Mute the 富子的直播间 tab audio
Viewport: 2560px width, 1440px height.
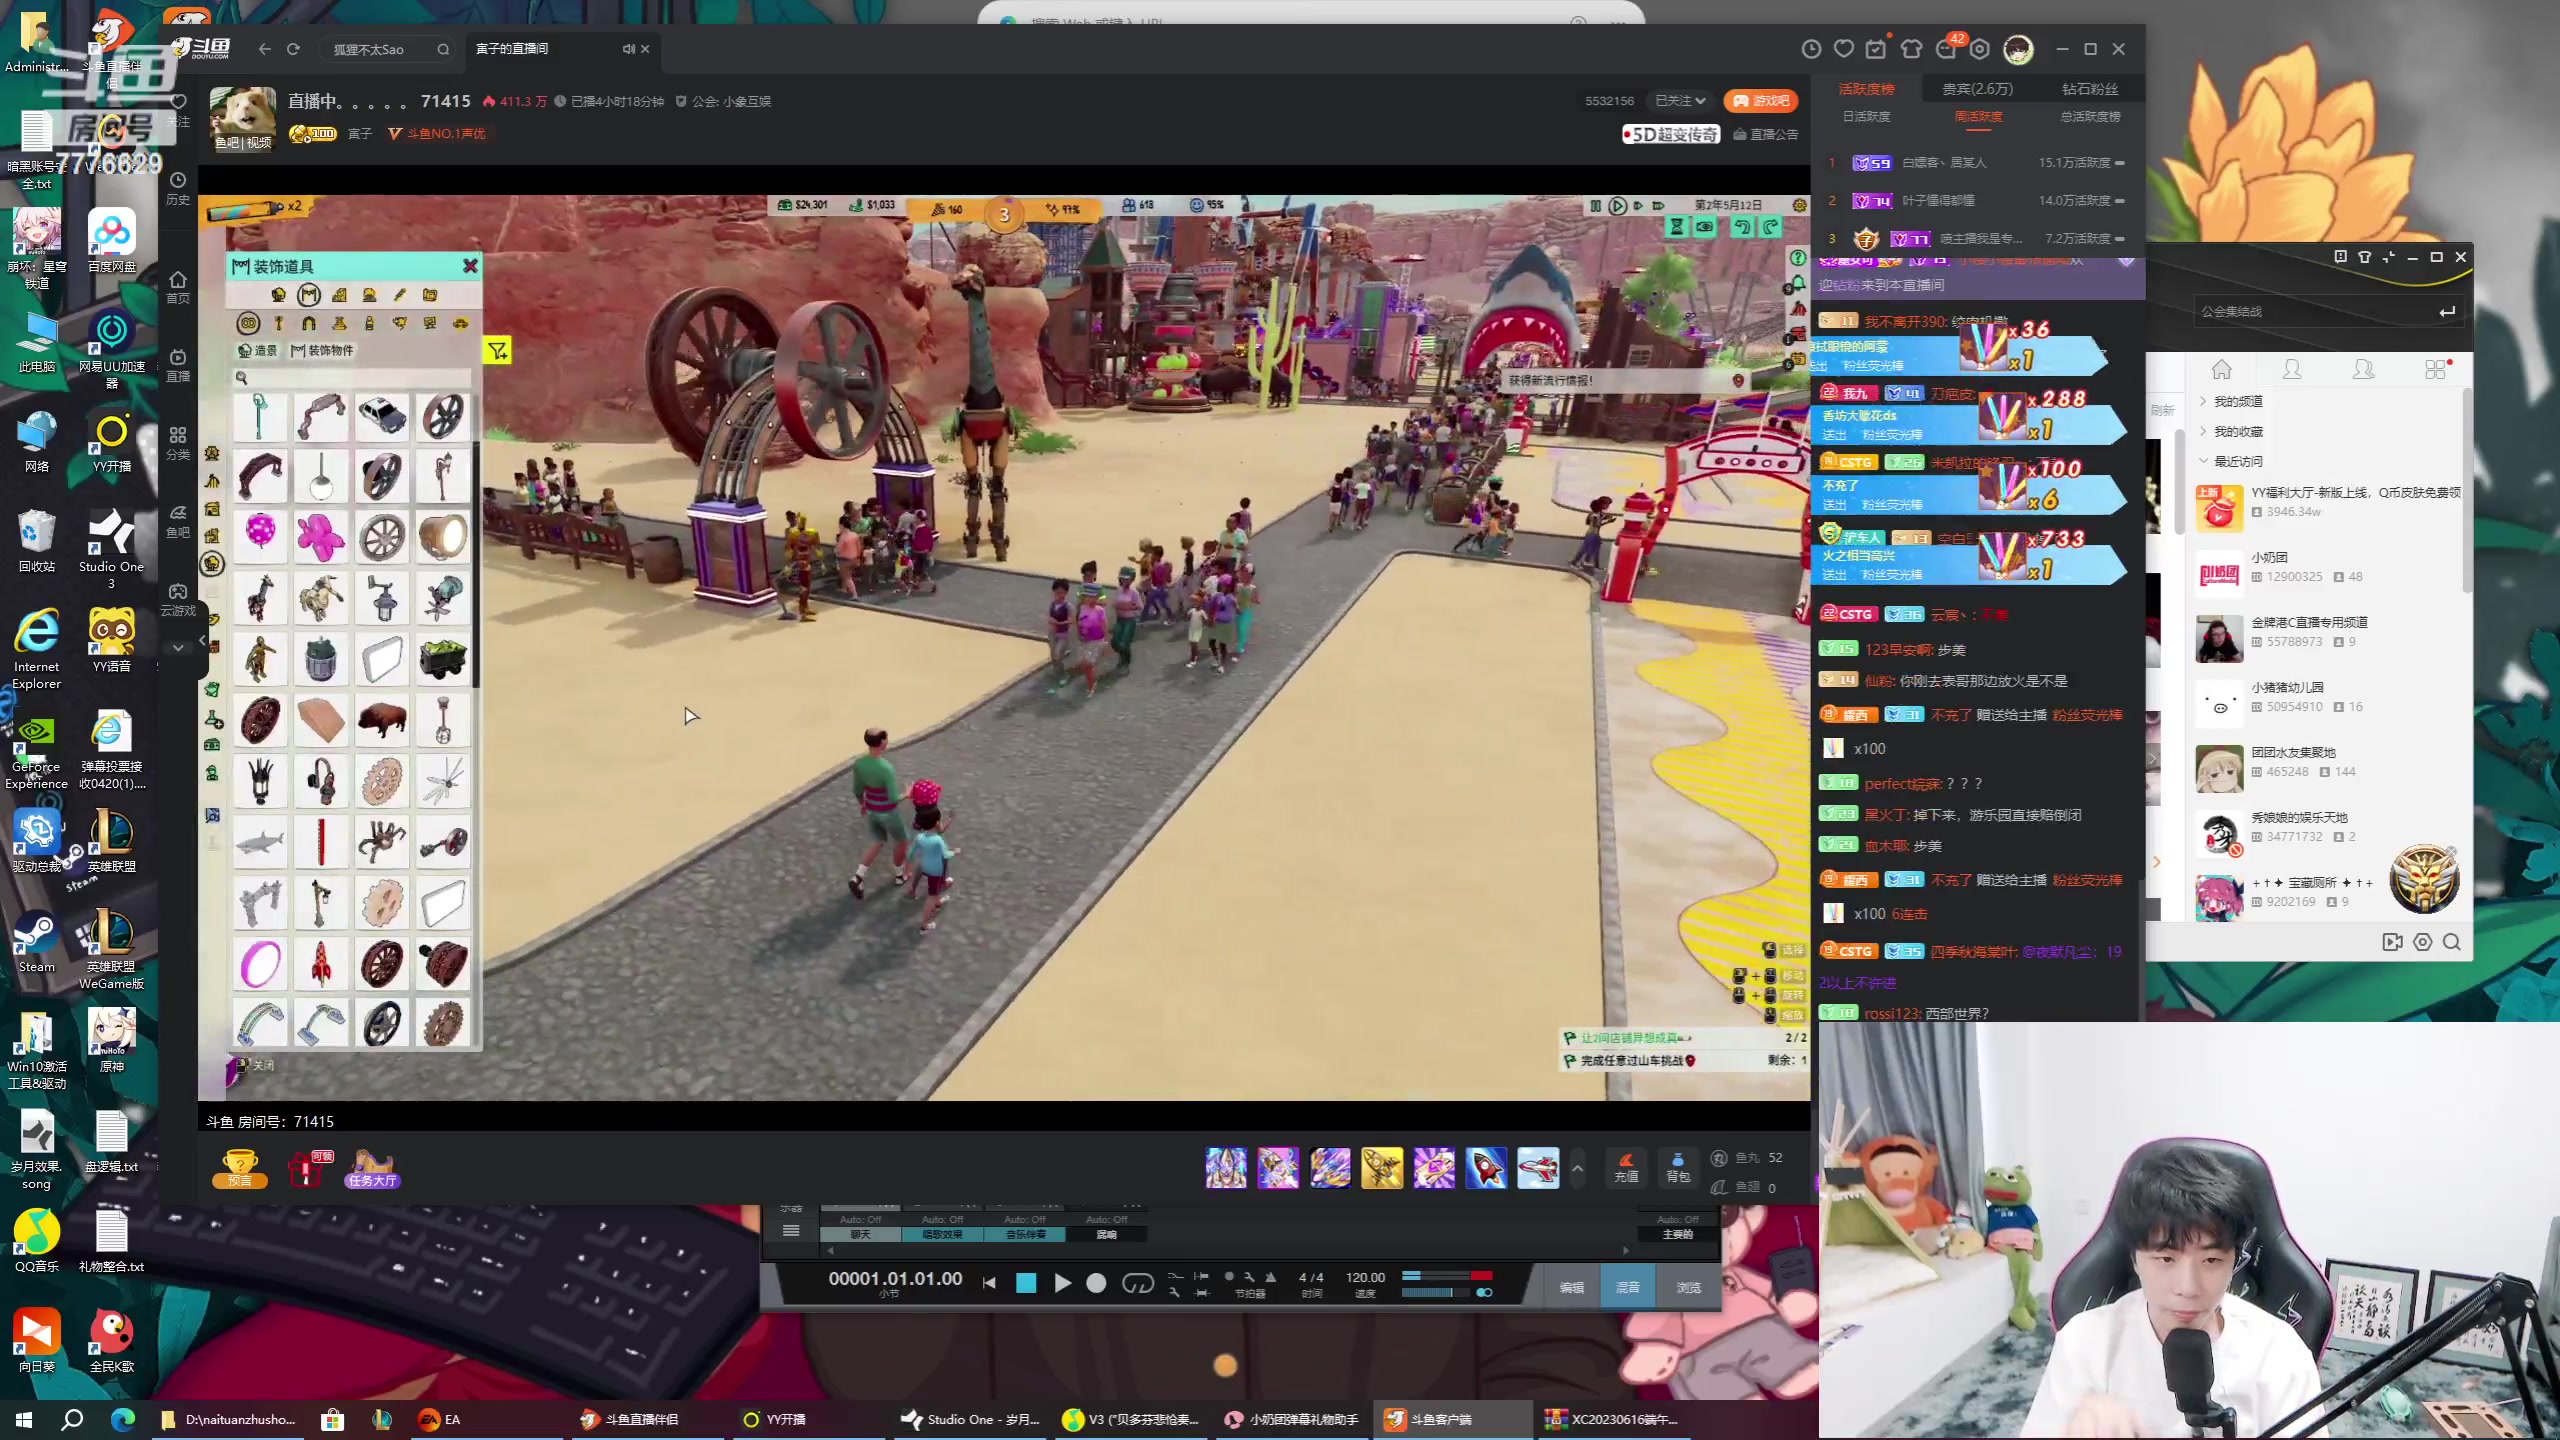[x=628, y=49]
